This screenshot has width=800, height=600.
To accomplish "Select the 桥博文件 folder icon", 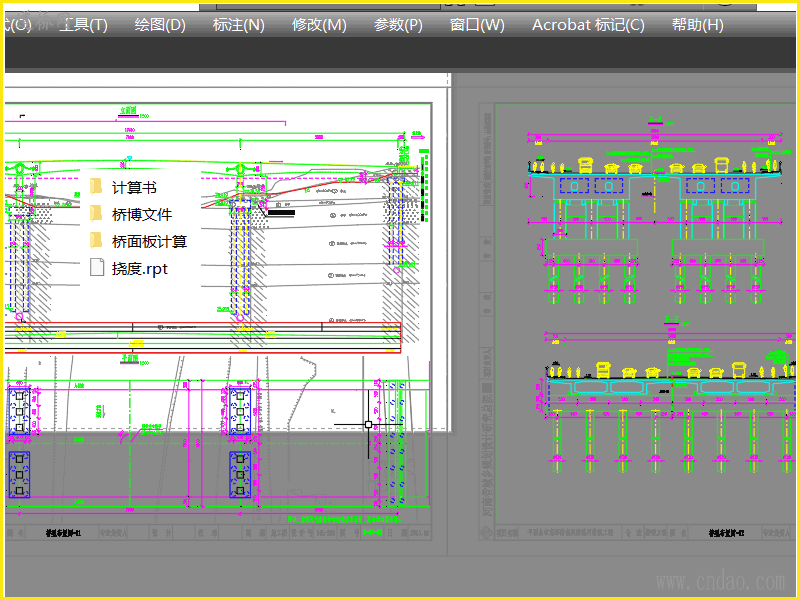I will click(x=96, y=214).
